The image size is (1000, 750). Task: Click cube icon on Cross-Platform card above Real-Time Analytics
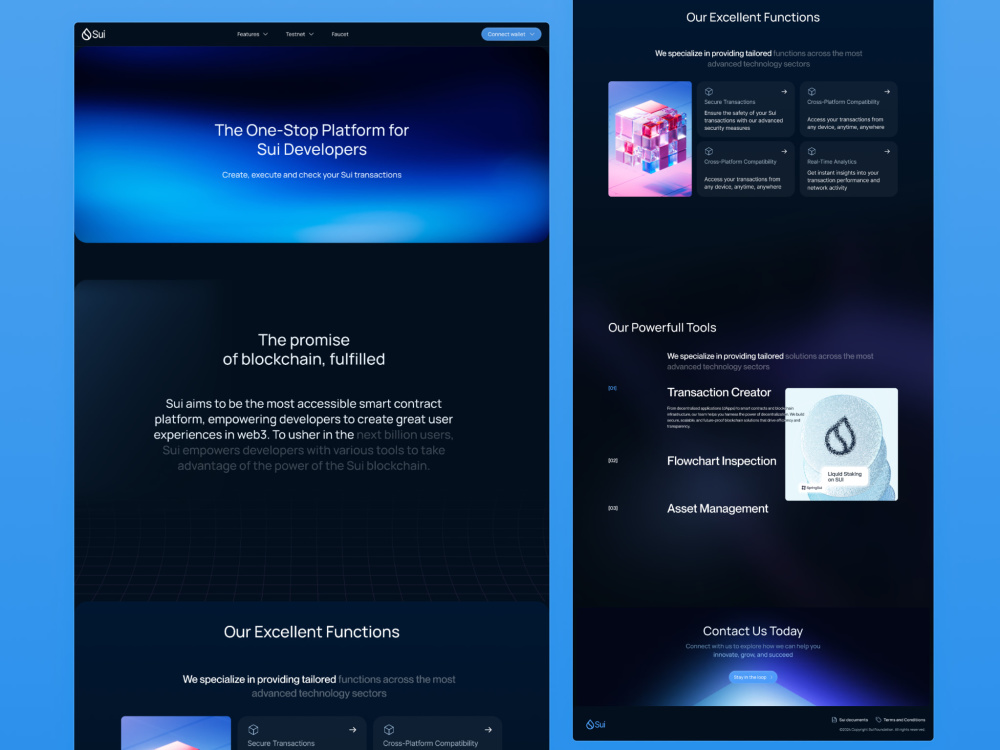(x=812, y=92)
